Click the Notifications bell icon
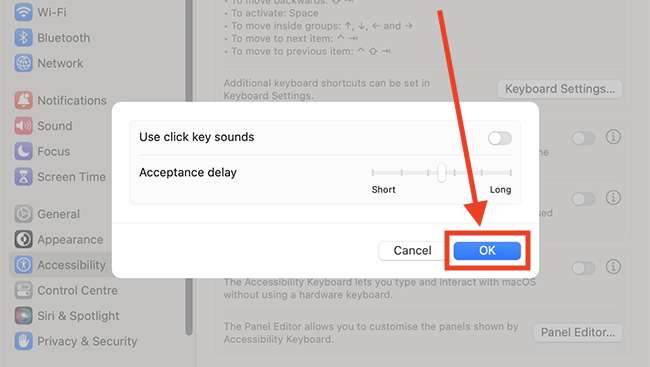Image resolution: width=650 pixels, height=367 pixels. pyautogui.click(x=24, y=100)
